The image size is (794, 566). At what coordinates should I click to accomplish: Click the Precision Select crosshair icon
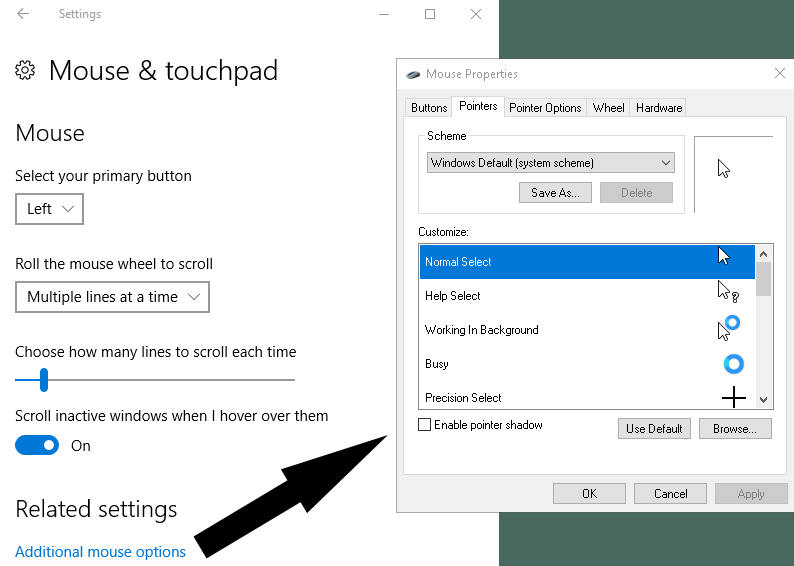click(734, 398)
